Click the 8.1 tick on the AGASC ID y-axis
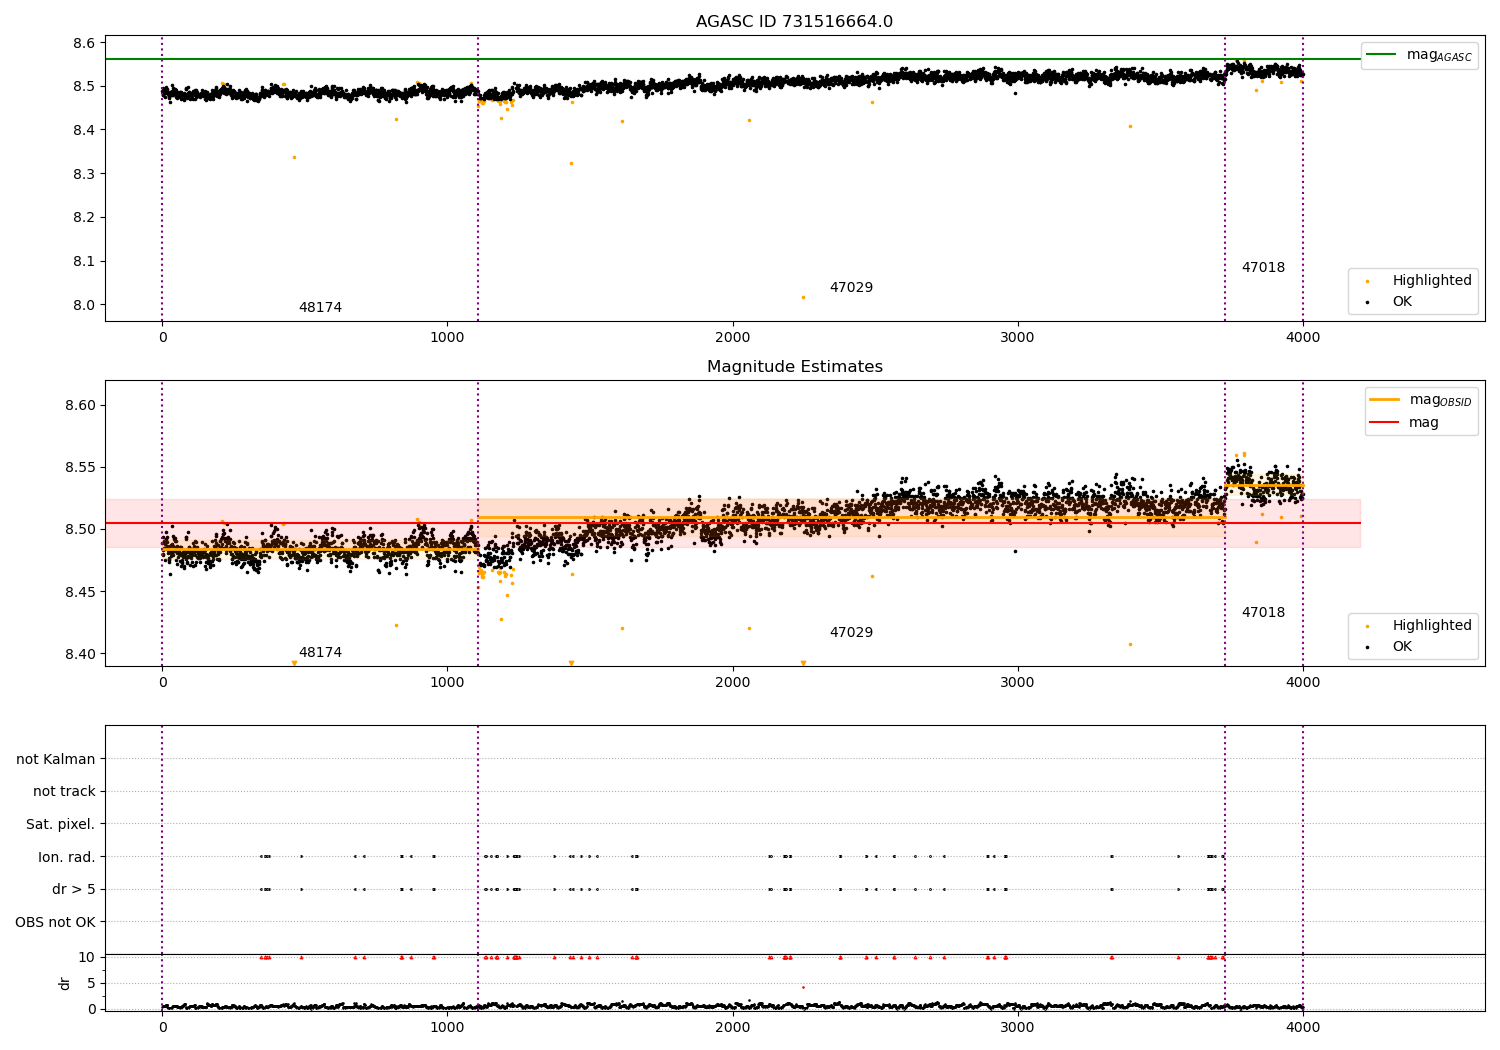1500x1050 pixels. click(x=83, y=261)
